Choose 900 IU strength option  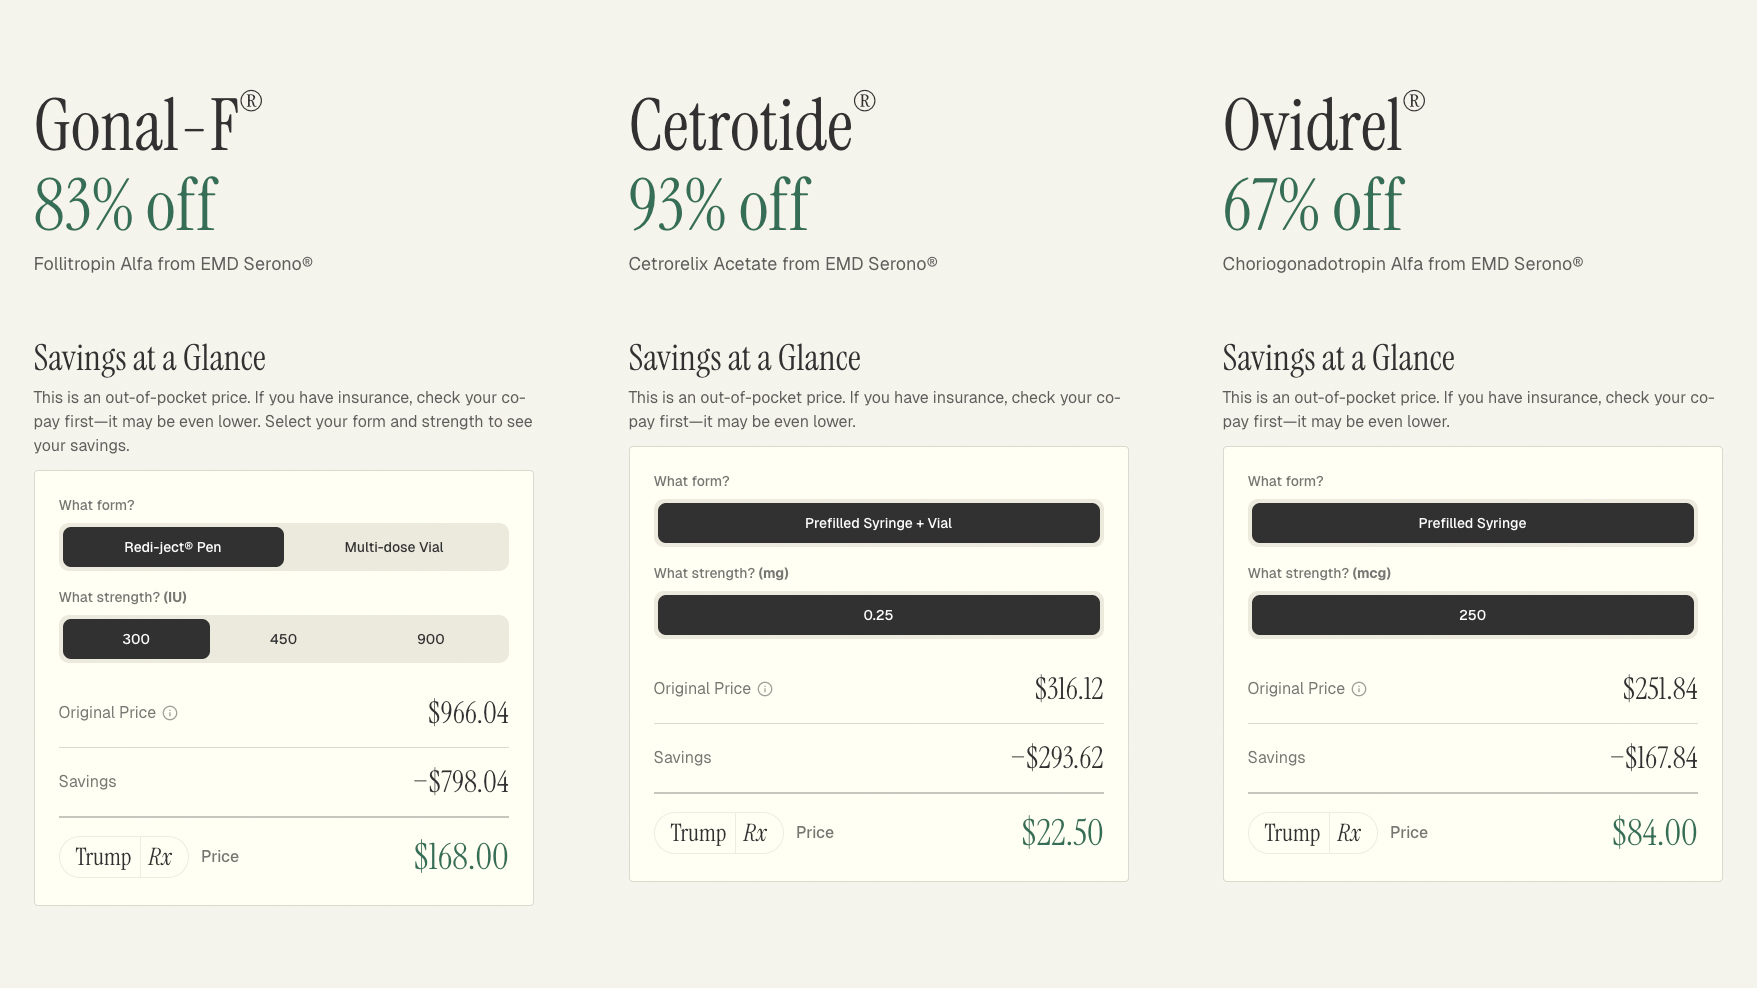point(430,639)
